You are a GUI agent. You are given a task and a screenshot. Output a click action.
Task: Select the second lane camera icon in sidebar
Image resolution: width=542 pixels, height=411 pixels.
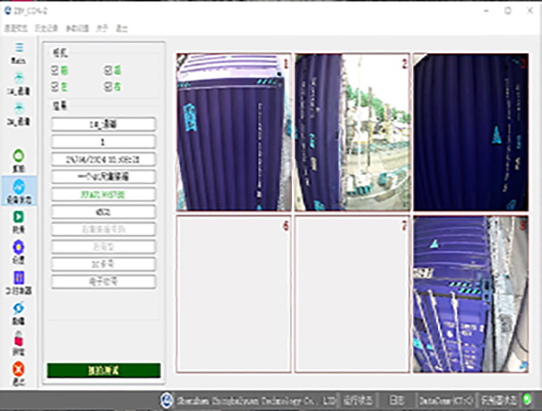click(x=19, y=109)
